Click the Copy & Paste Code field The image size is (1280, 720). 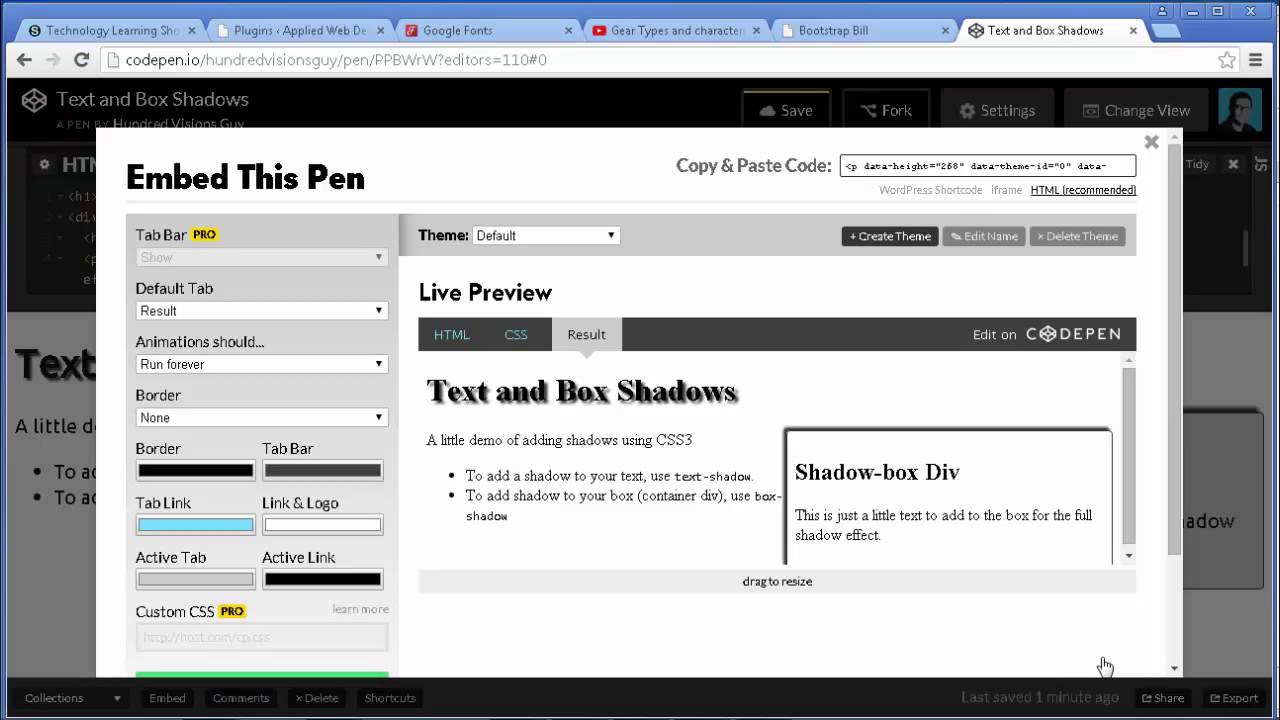point(988,166)
